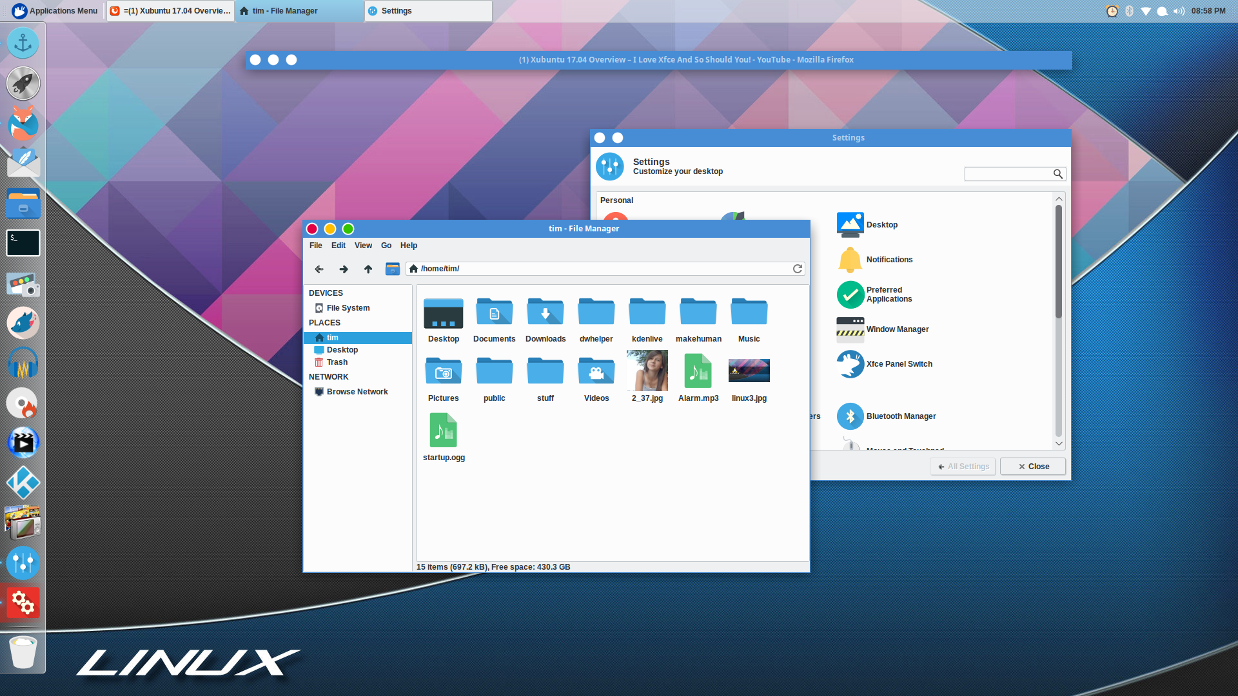Open the Pictures folder
This screenshot has width=1238, height=696.
tap(443, 378)
